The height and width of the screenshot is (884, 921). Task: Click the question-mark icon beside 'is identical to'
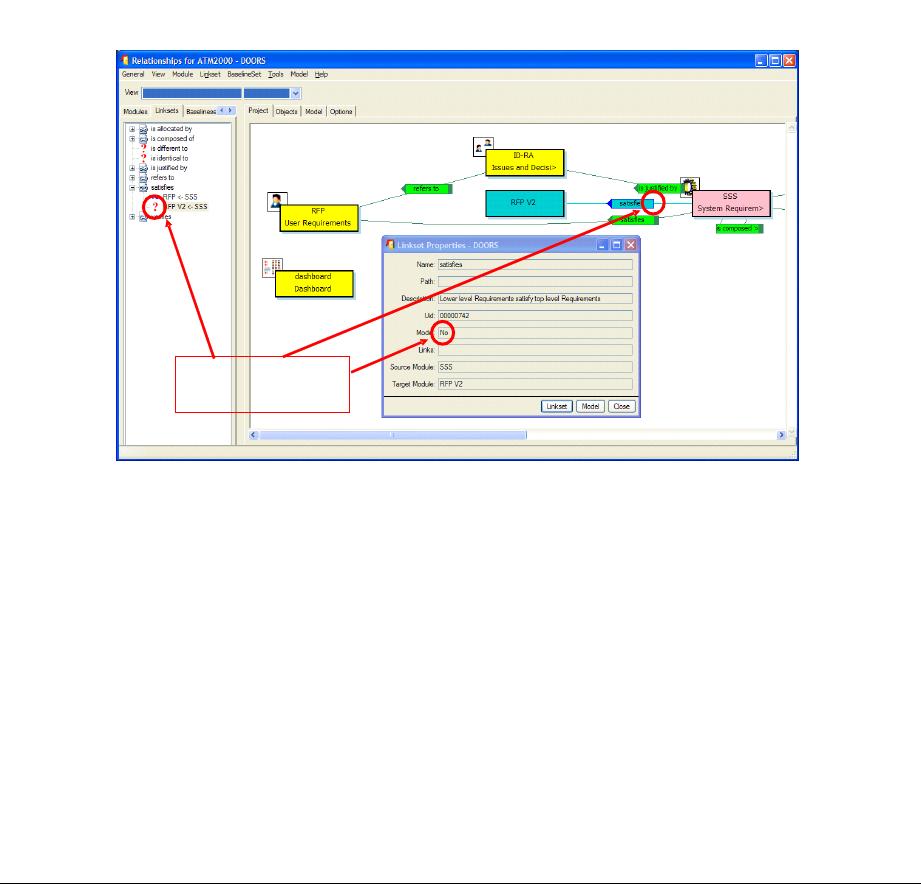143,159
